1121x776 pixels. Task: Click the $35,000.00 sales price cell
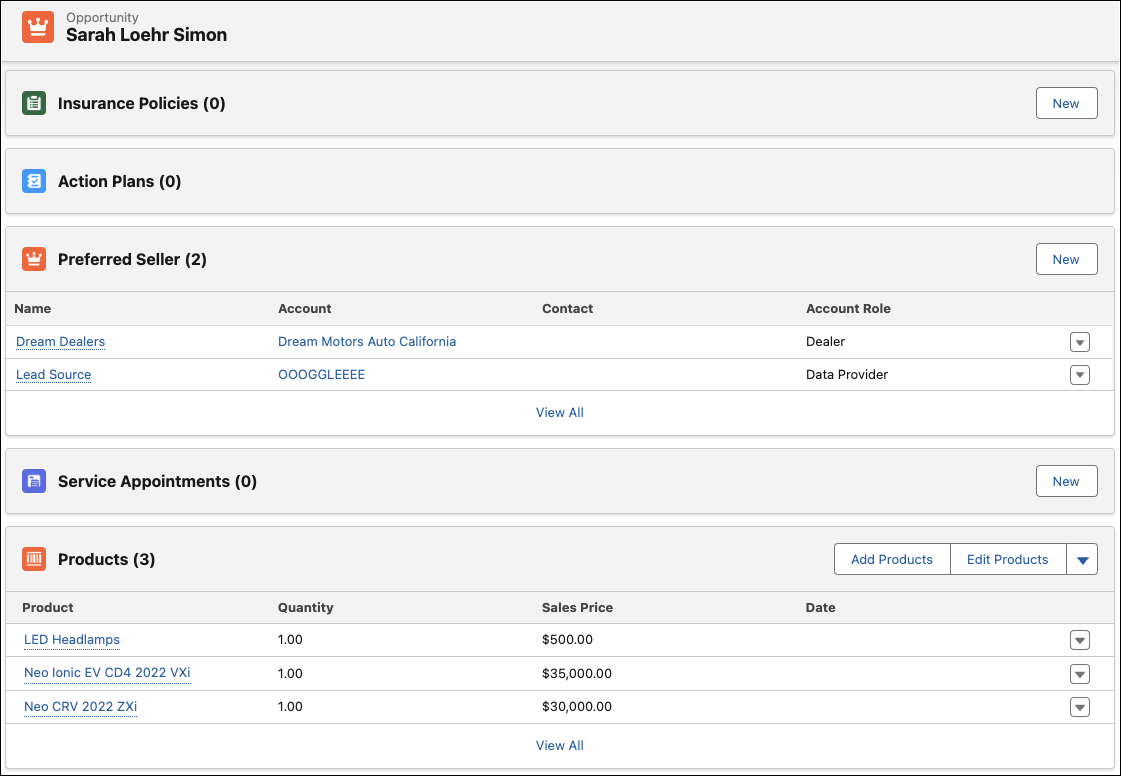(576, 674)
